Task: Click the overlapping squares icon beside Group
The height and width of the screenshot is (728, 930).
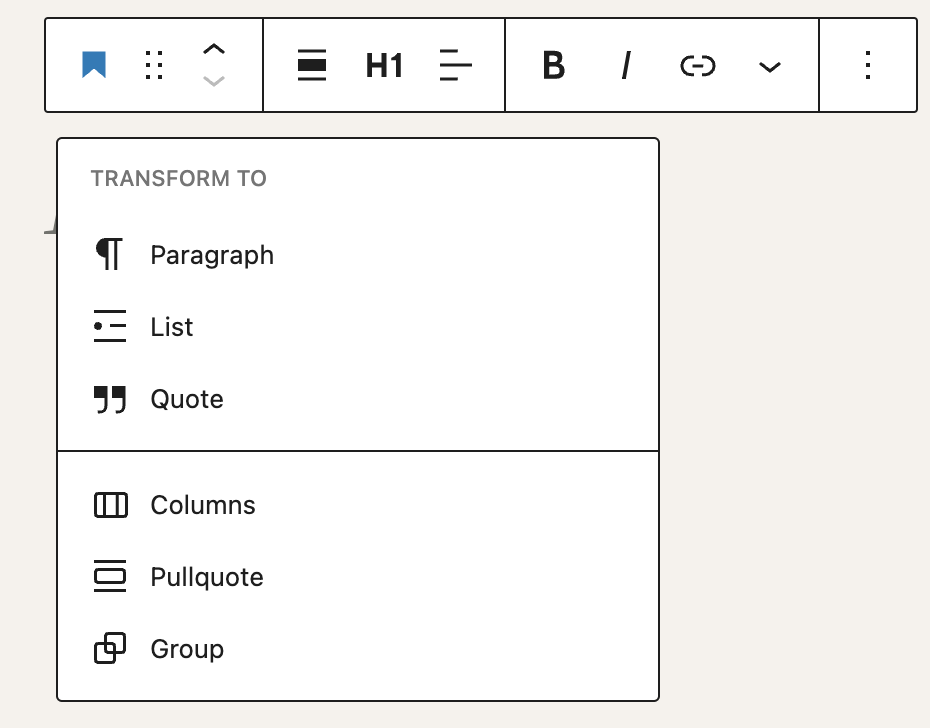Action: (x=109, y=649)
